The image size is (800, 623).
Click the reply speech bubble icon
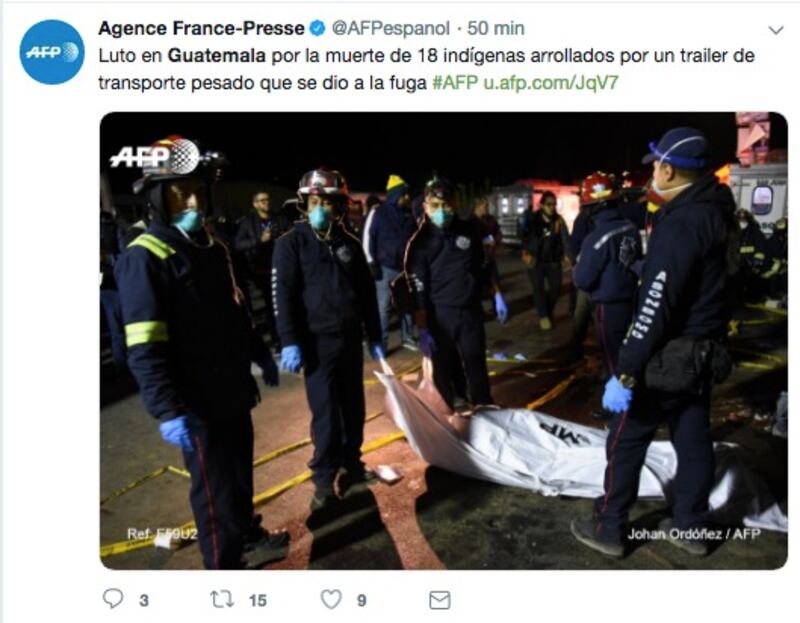[x=113, y=599]
